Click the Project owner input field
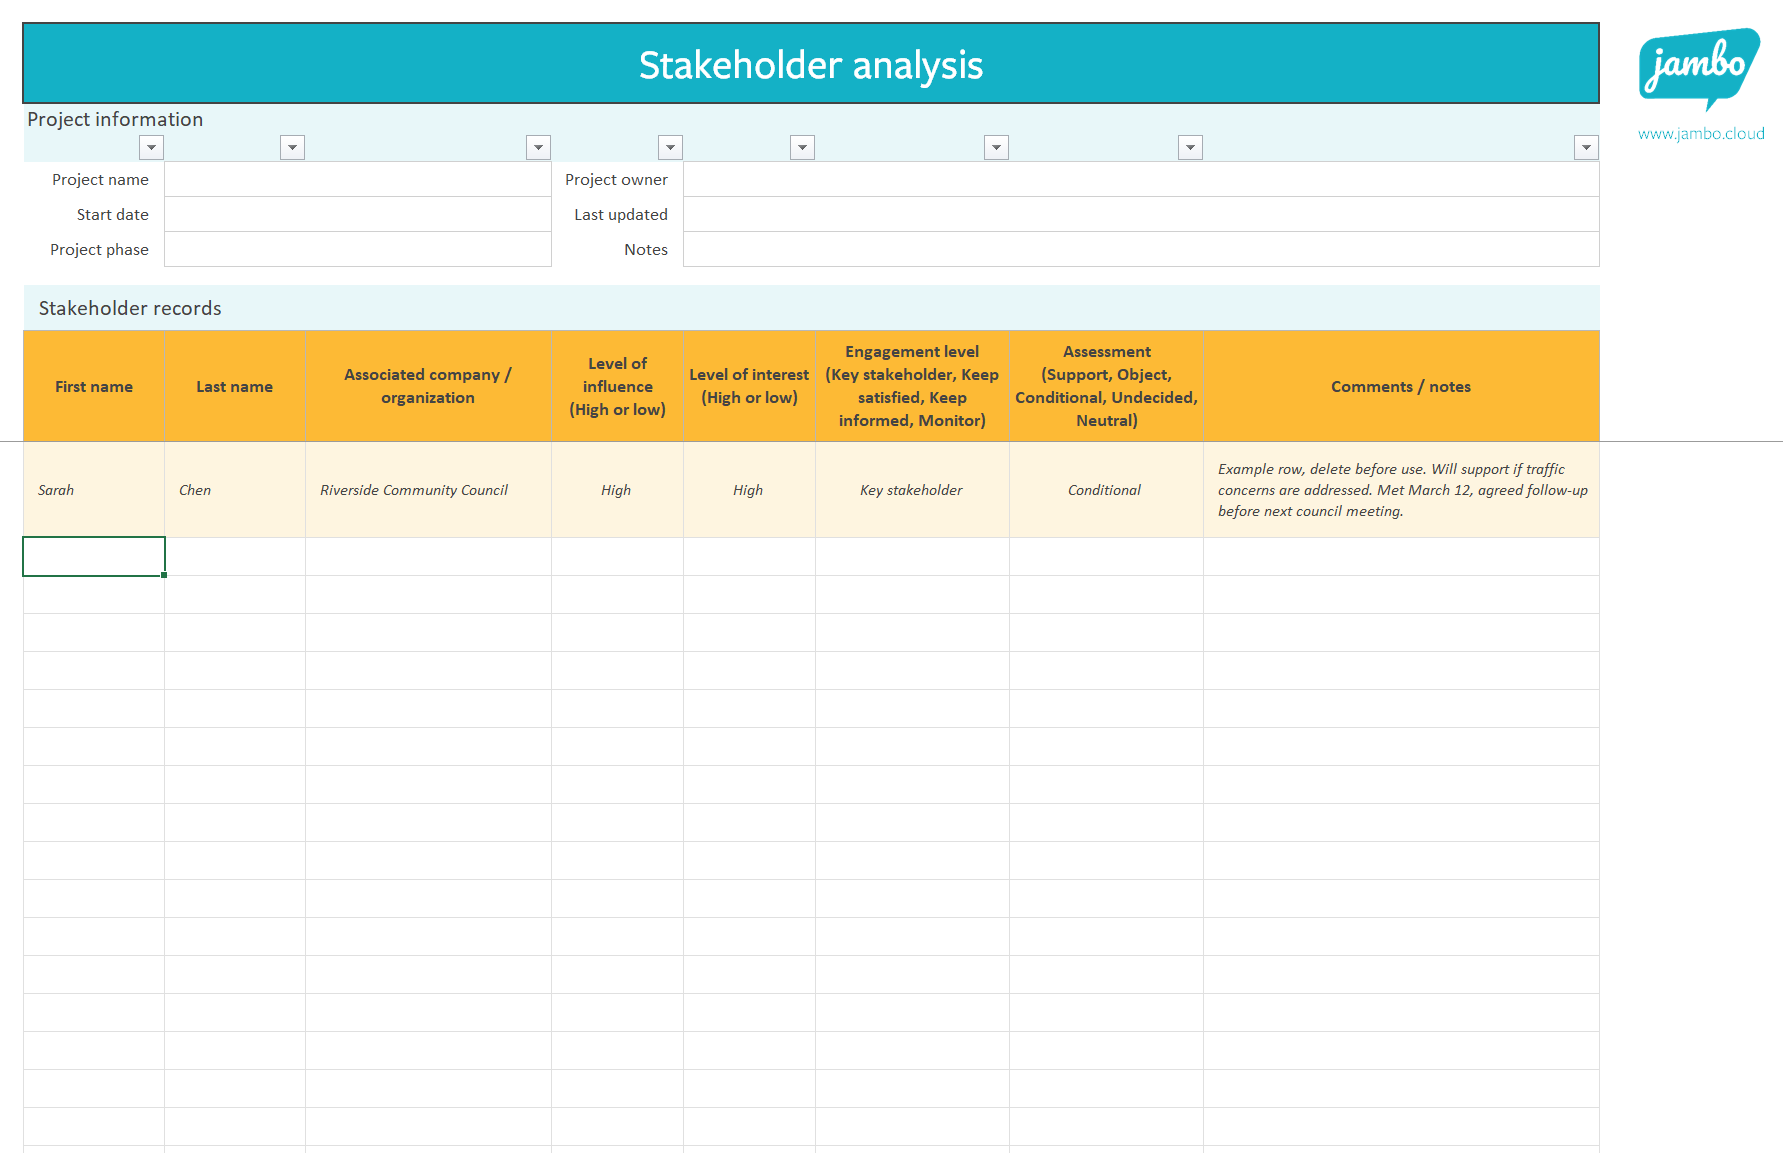The image size is (1783, 1153). click(1141, 180)
